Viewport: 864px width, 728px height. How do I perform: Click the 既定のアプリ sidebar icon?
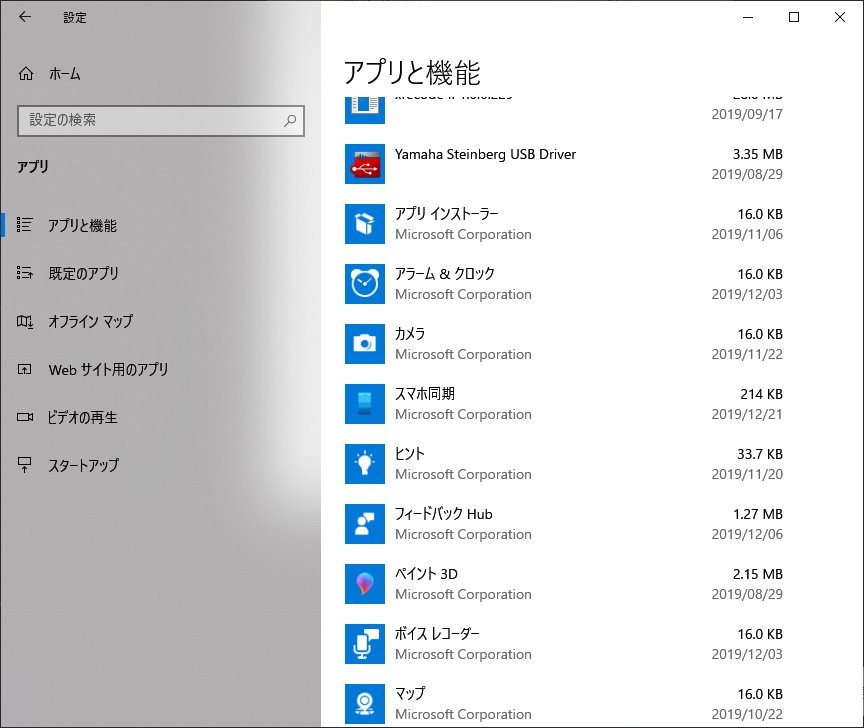point(24,273)
